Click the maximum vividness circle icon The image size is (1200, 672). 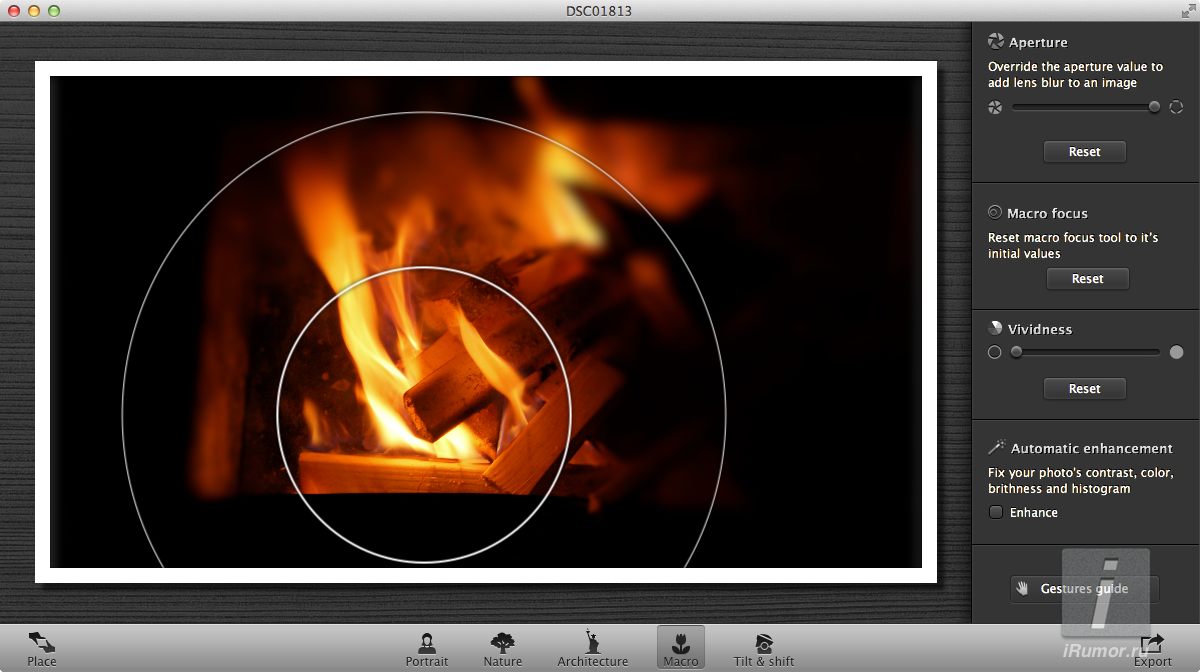1176,352
